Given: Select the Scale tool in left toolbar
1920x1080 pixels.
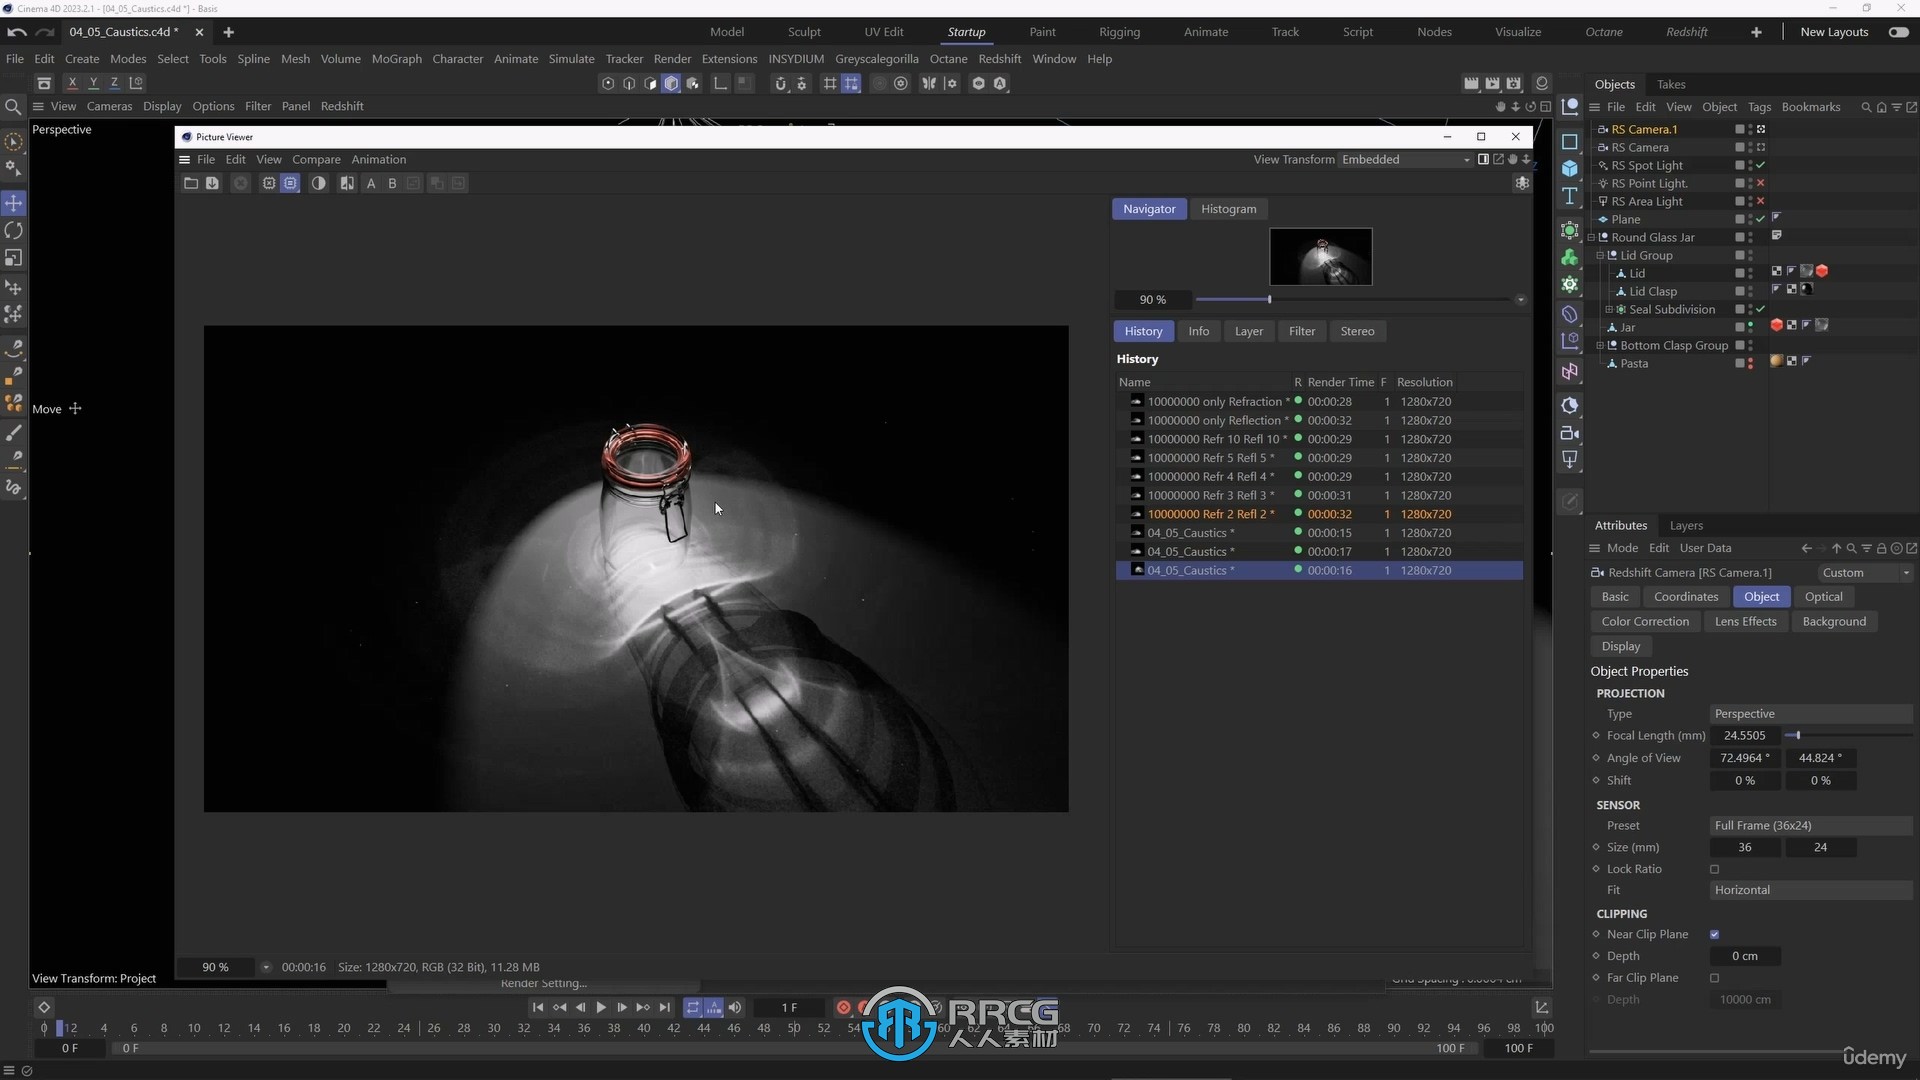Looking at the screenshot, I should (13, 258).
